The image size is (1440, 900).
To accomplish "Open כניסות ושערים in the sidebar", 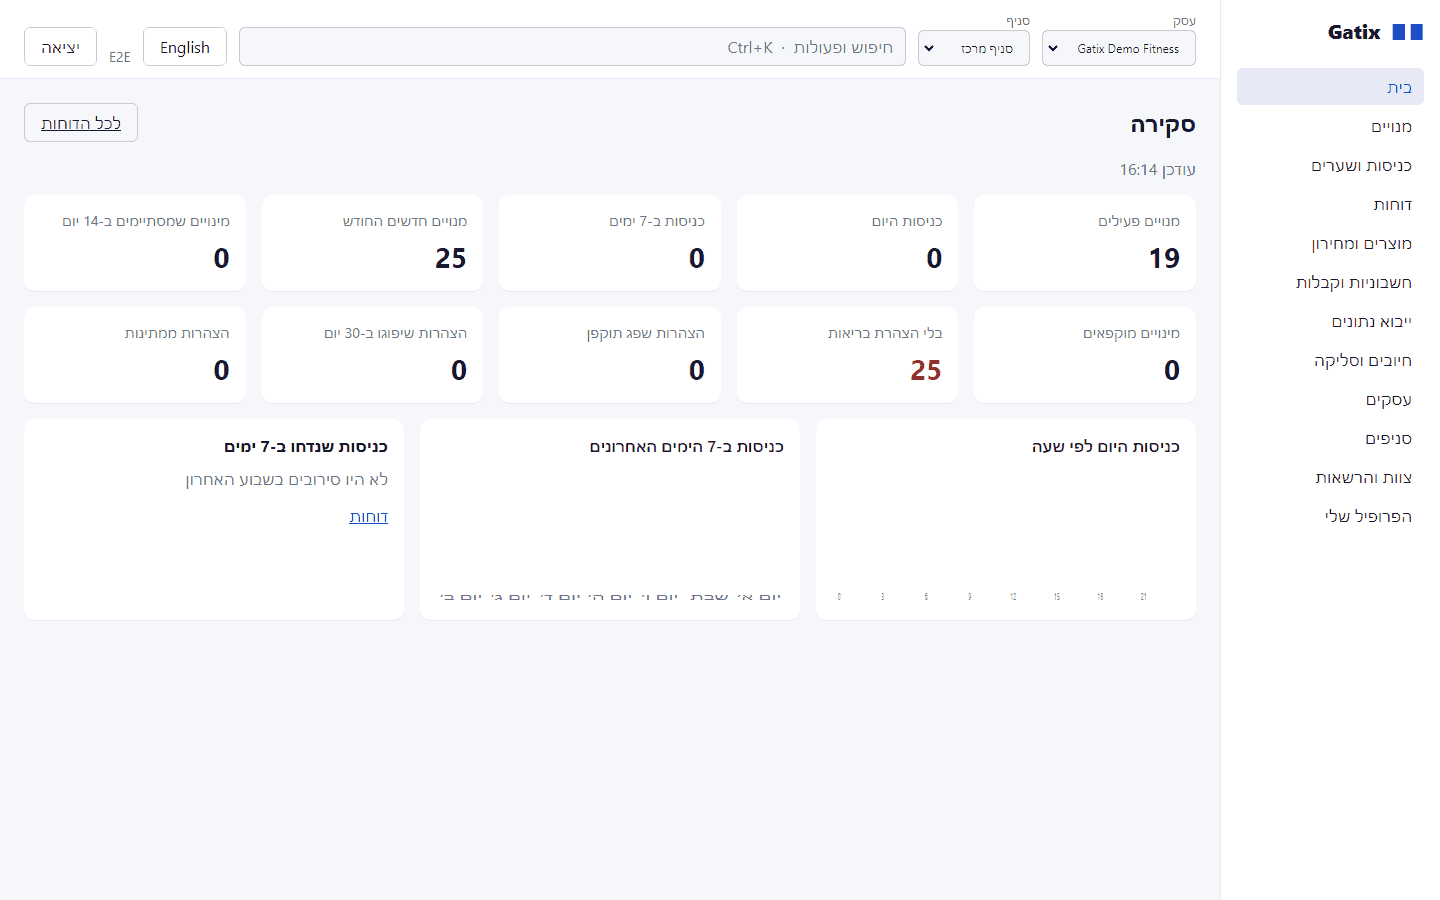I will coord(1330,165).
